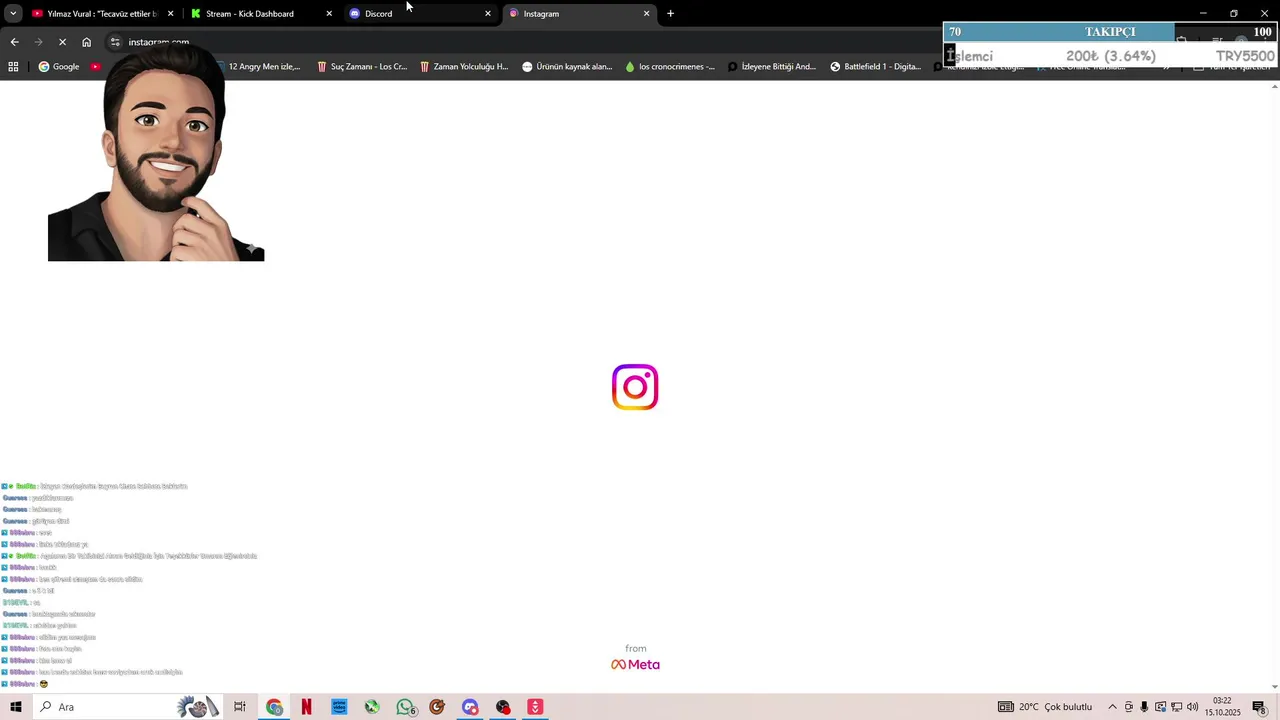This screenshot has height=720, width=1280.
Task: Open the blue video app taskbar icon
Action: click(339, 707)
